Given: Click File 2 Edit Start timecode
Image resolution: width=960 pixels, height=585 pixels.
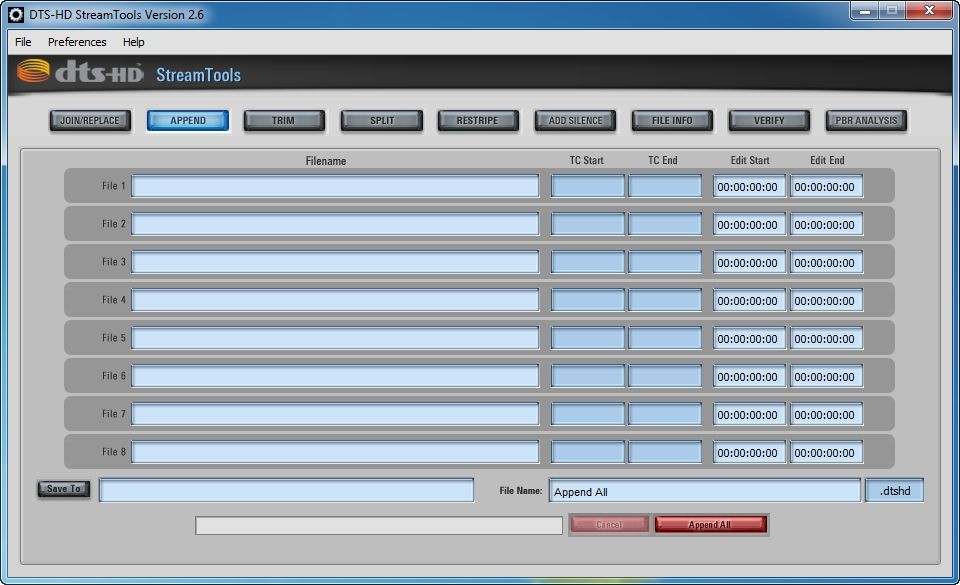Looking at the screenshot, I should 749,225.
